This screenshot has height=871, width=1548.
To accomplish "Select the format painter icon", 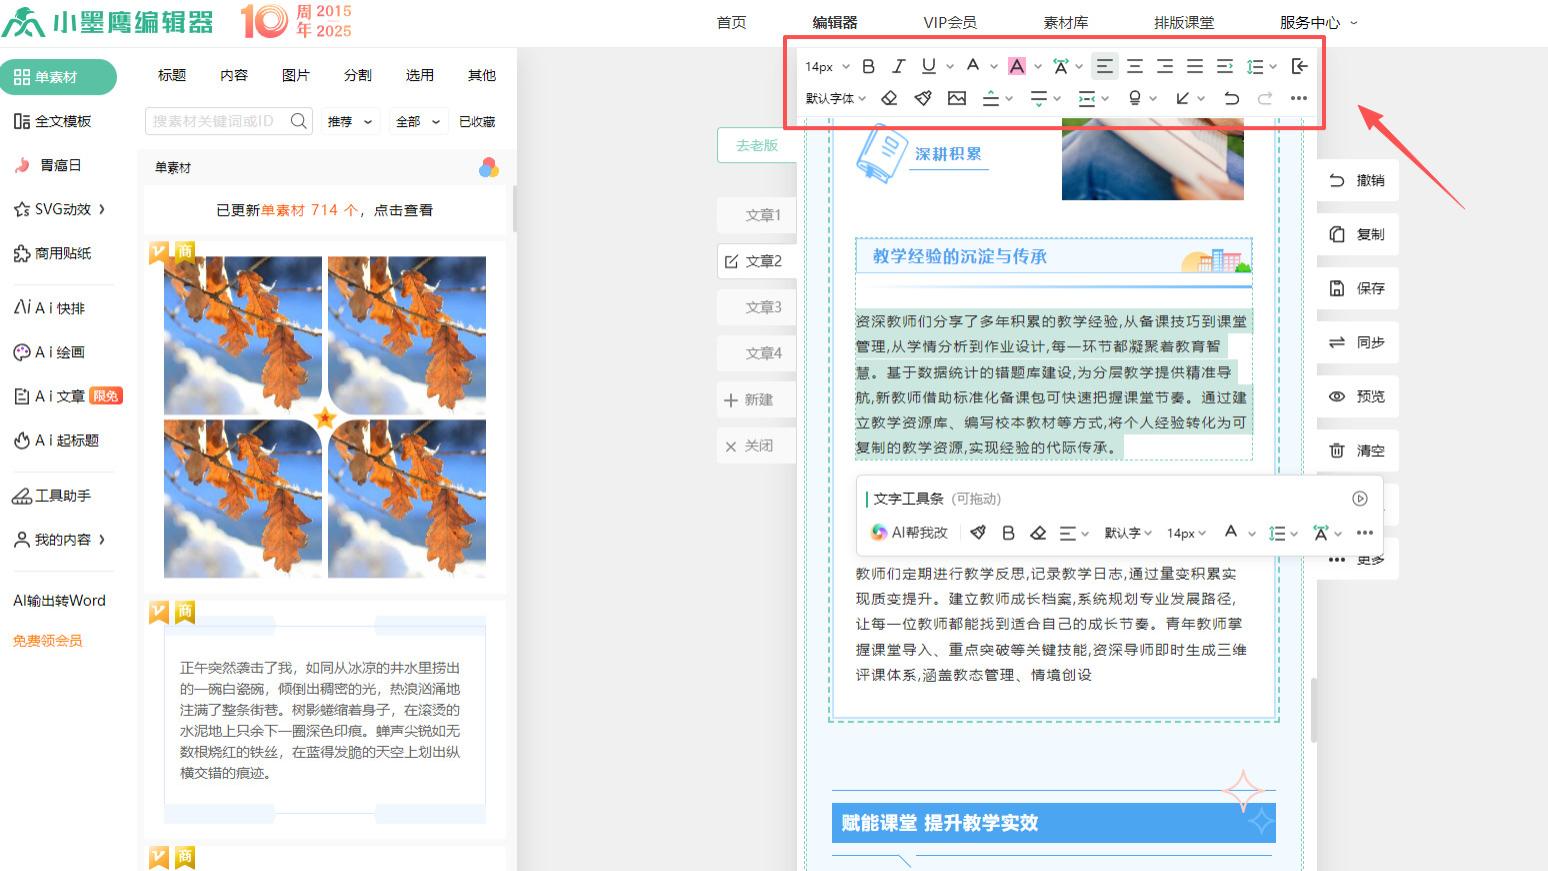I will click(x=923, y=97).
